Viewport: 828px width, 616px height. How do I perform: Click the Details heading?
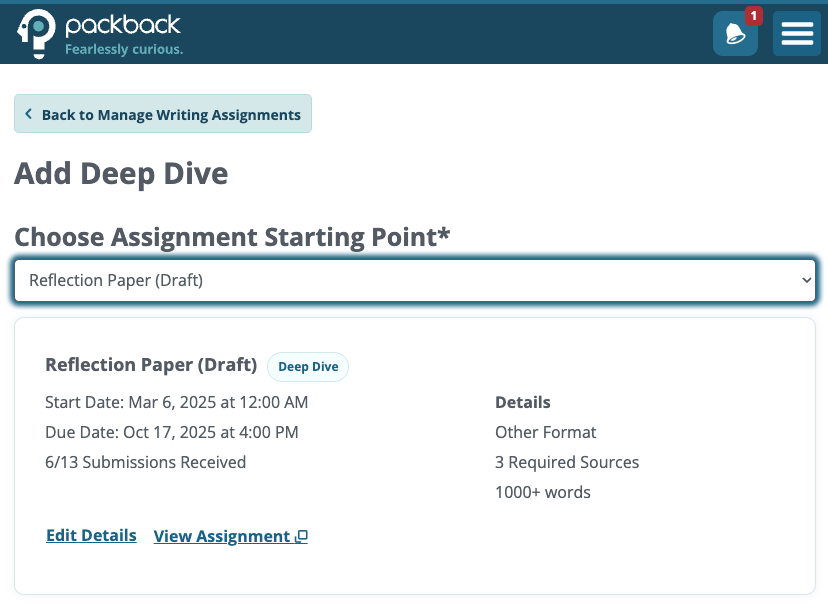click(x=523, y=402)
